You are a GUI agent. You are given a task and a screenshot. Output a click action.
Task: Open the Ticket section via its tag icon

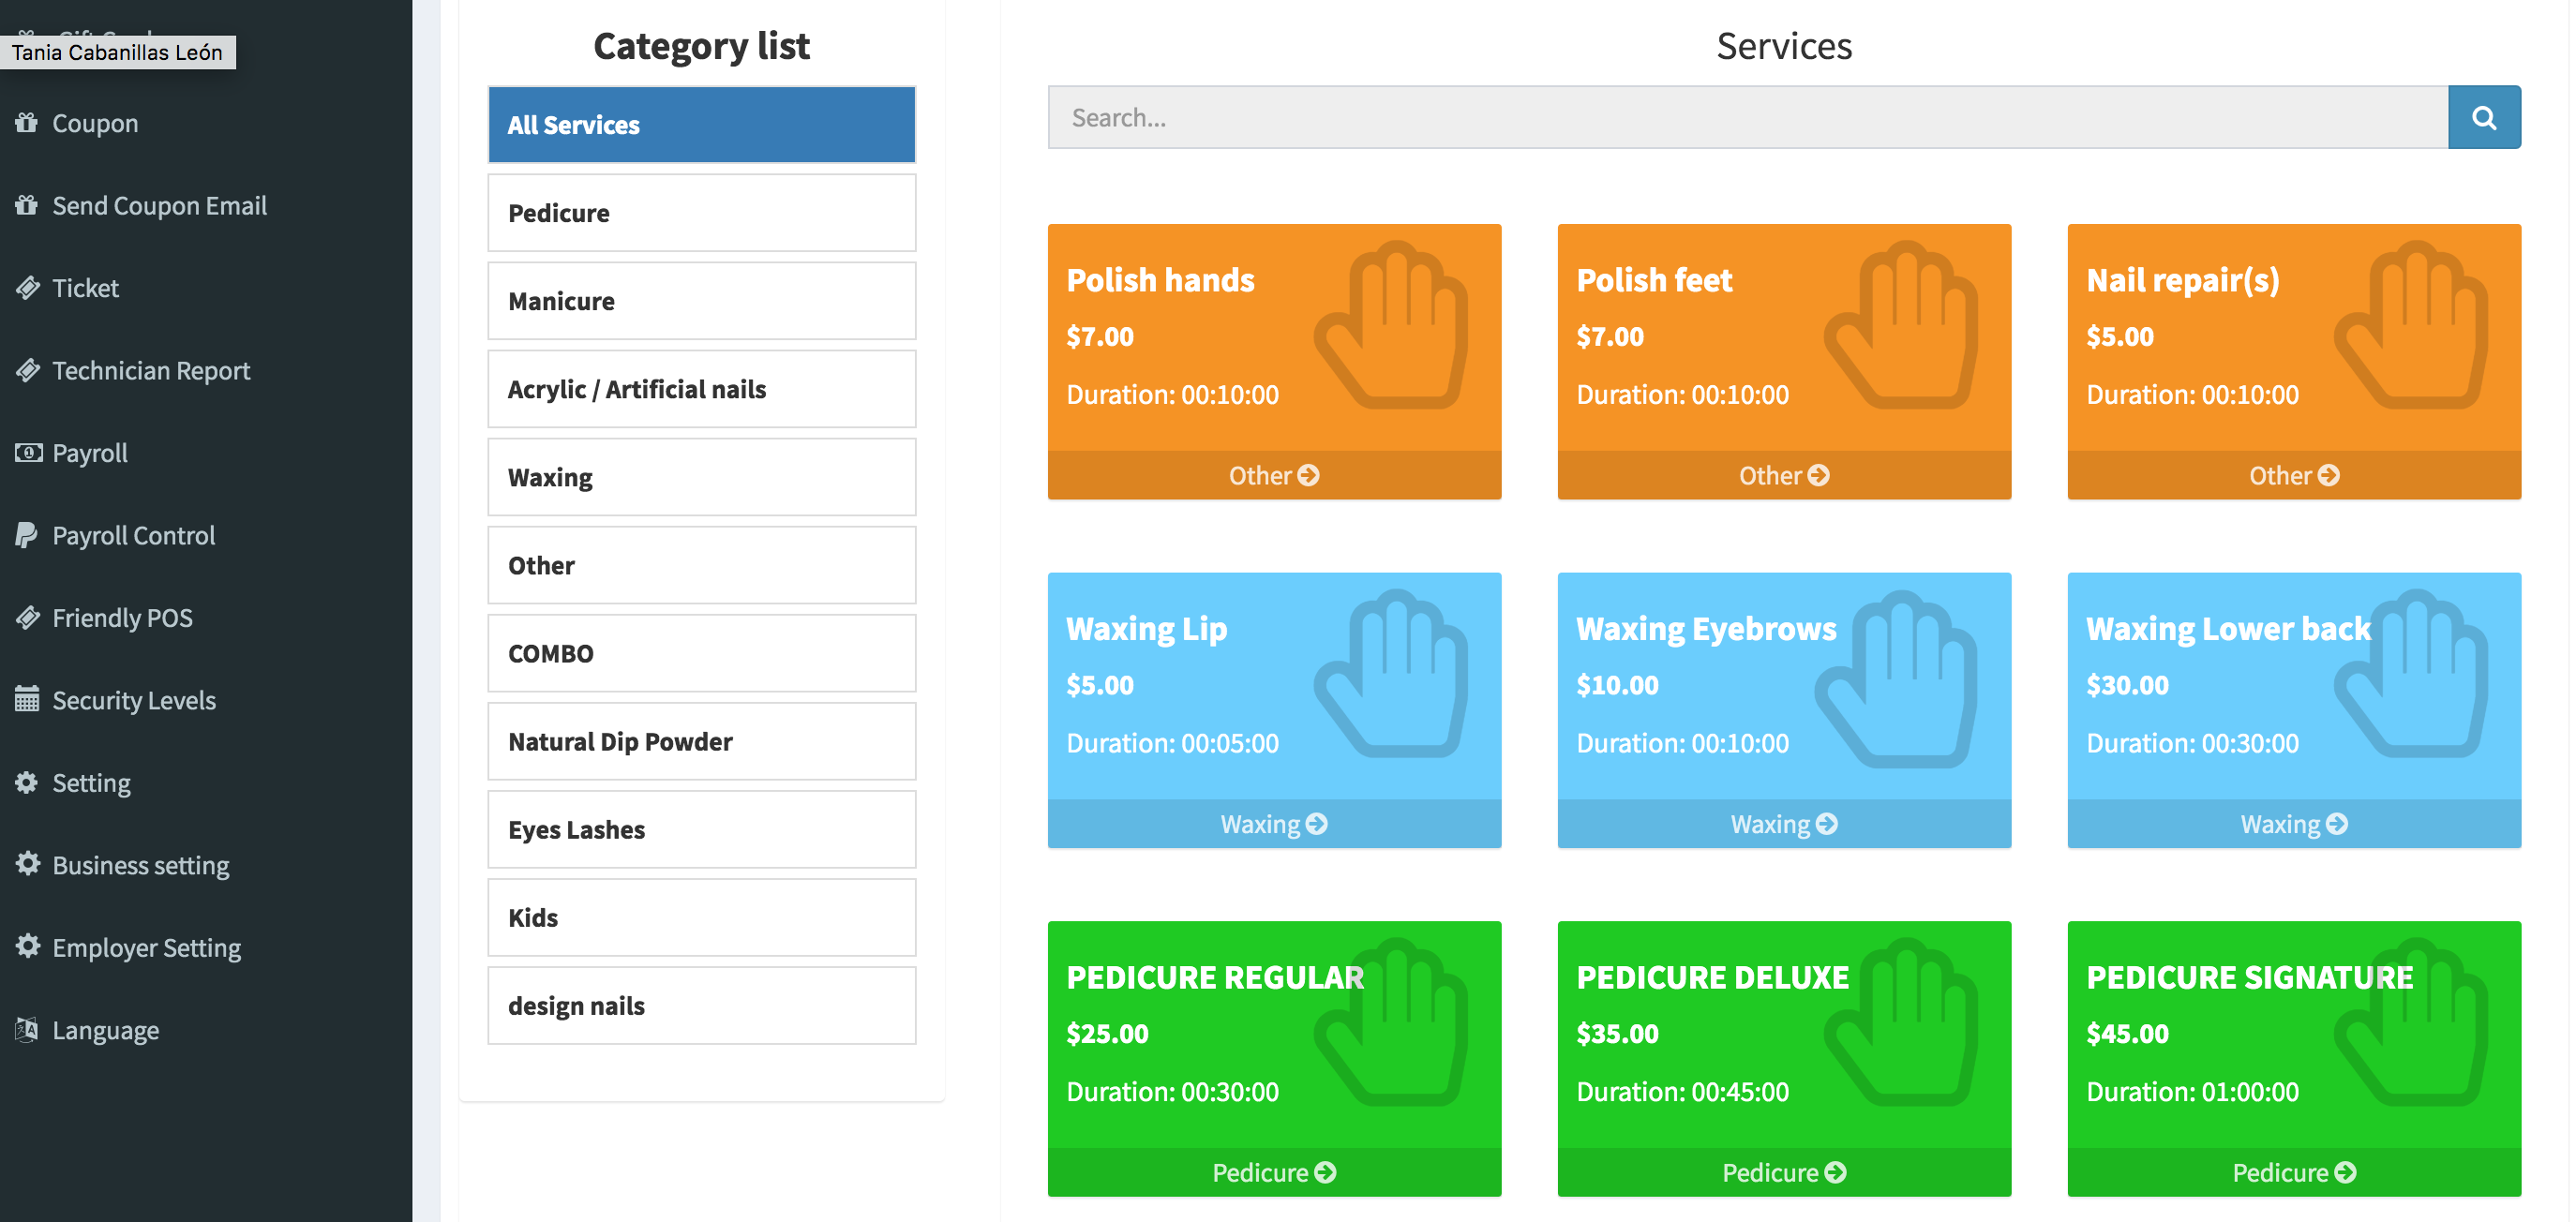26,287
